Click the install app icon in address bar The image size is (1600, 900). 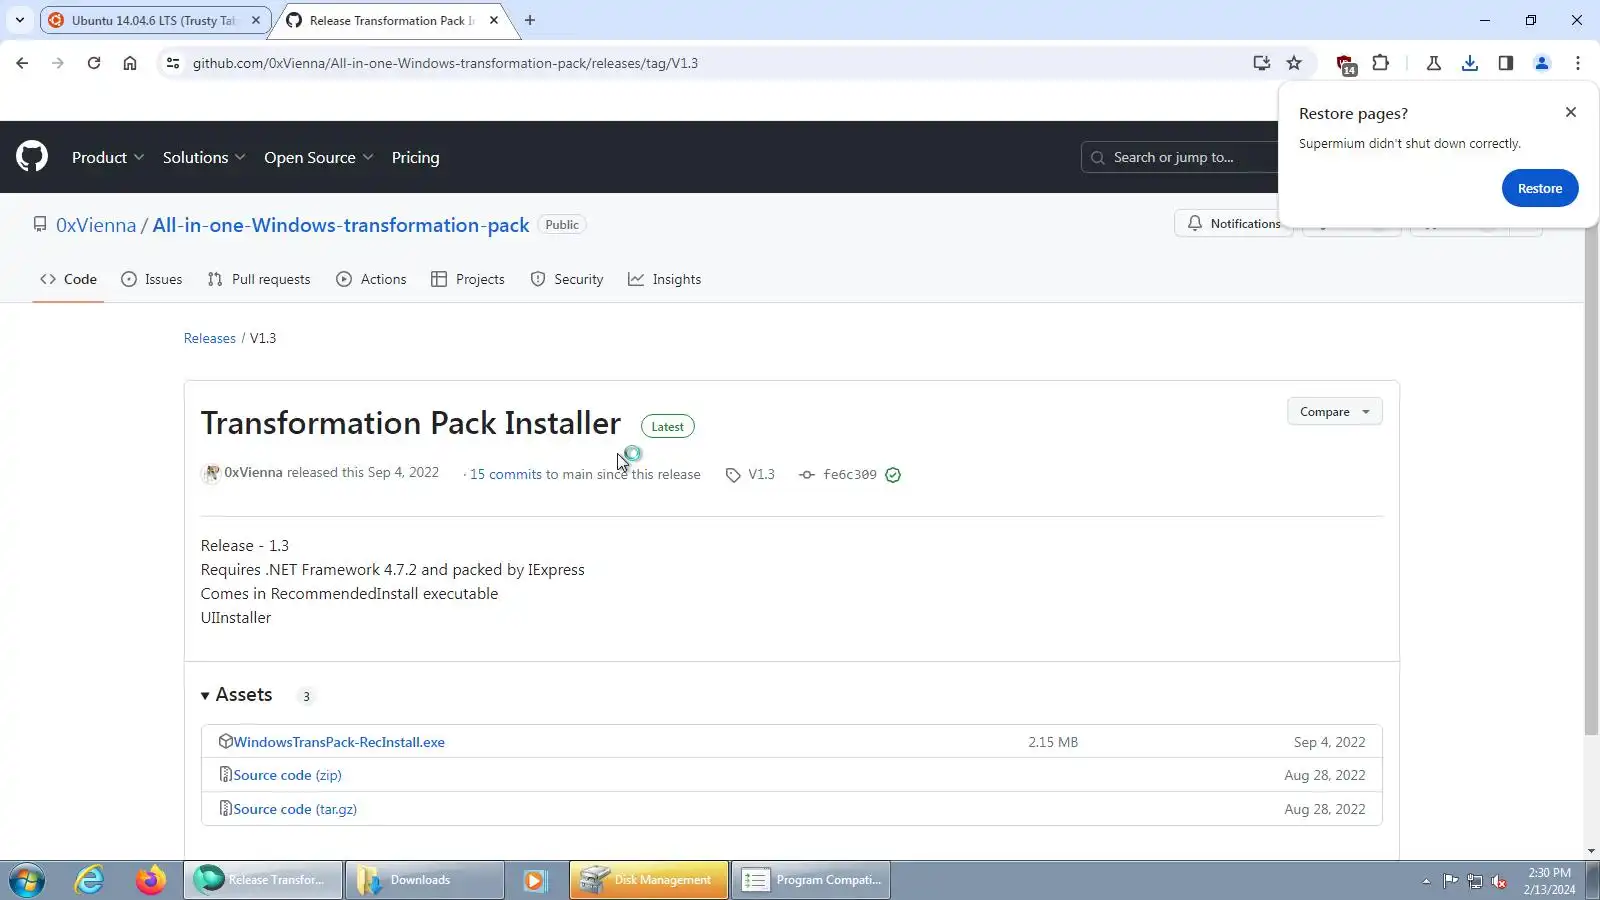(1262, 63)
